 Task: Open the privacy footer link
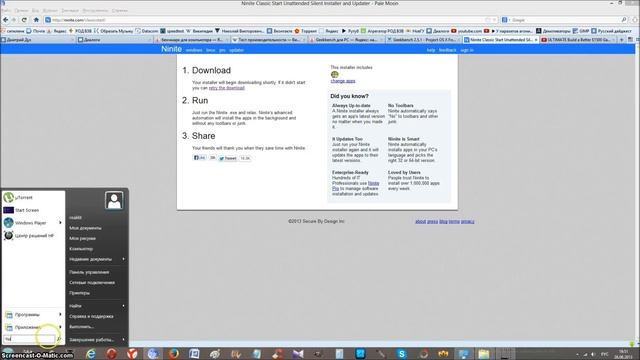[x=468, y=222]
